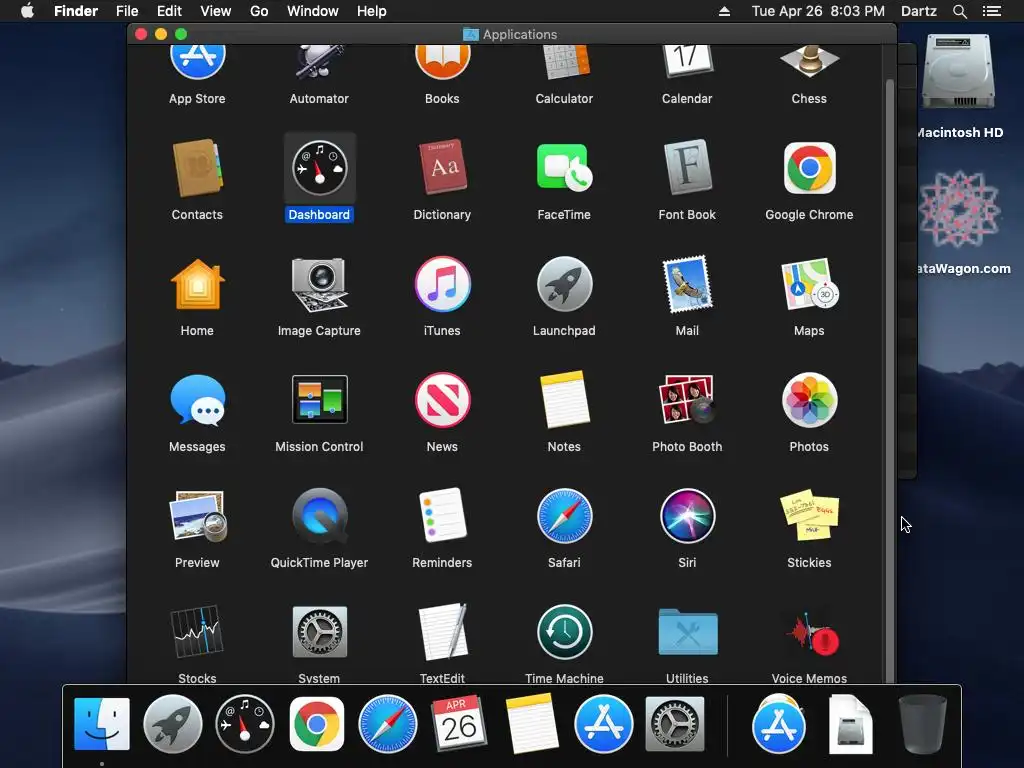Open the Trash in the Dock
Image resolution: width=1024 pixels, height=768 pixels.
coord(923,724)
